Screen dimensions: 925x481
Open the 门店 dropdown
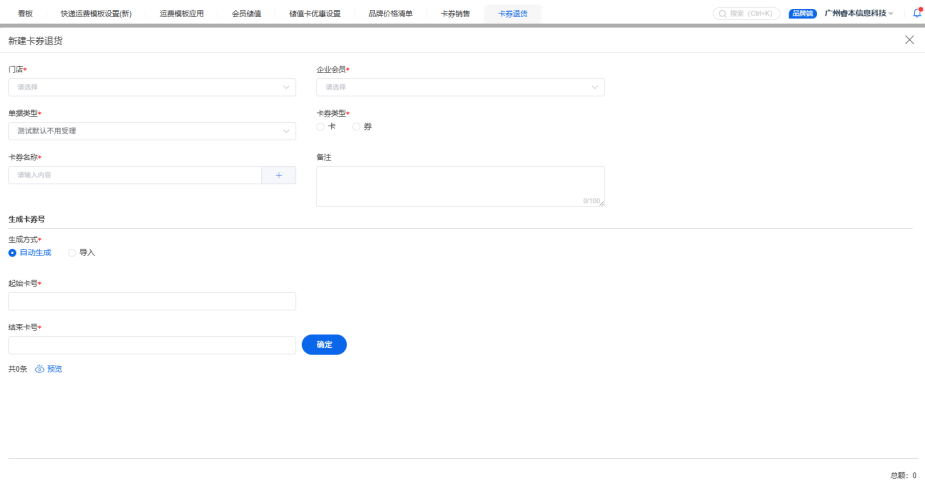(152, 87)
